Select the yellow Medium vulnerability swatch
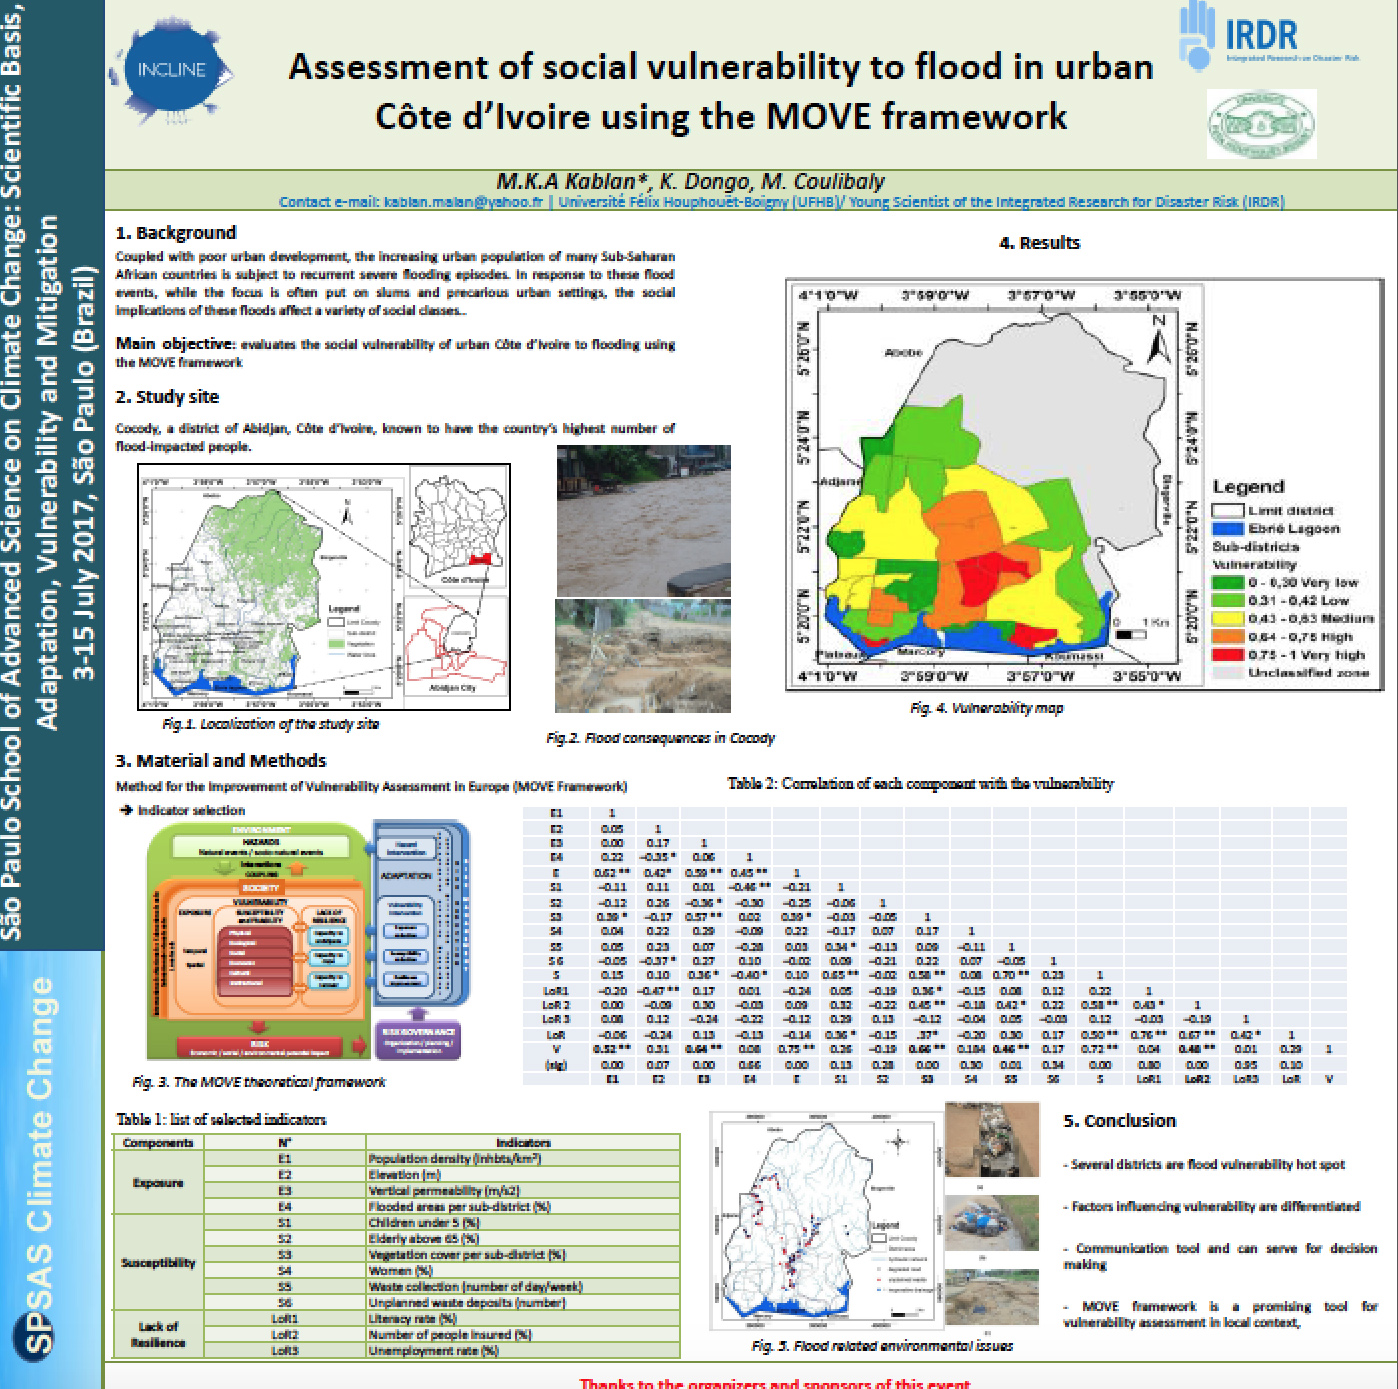The width and height of the screenshot is (1398, 1389). click(1227, 618)
